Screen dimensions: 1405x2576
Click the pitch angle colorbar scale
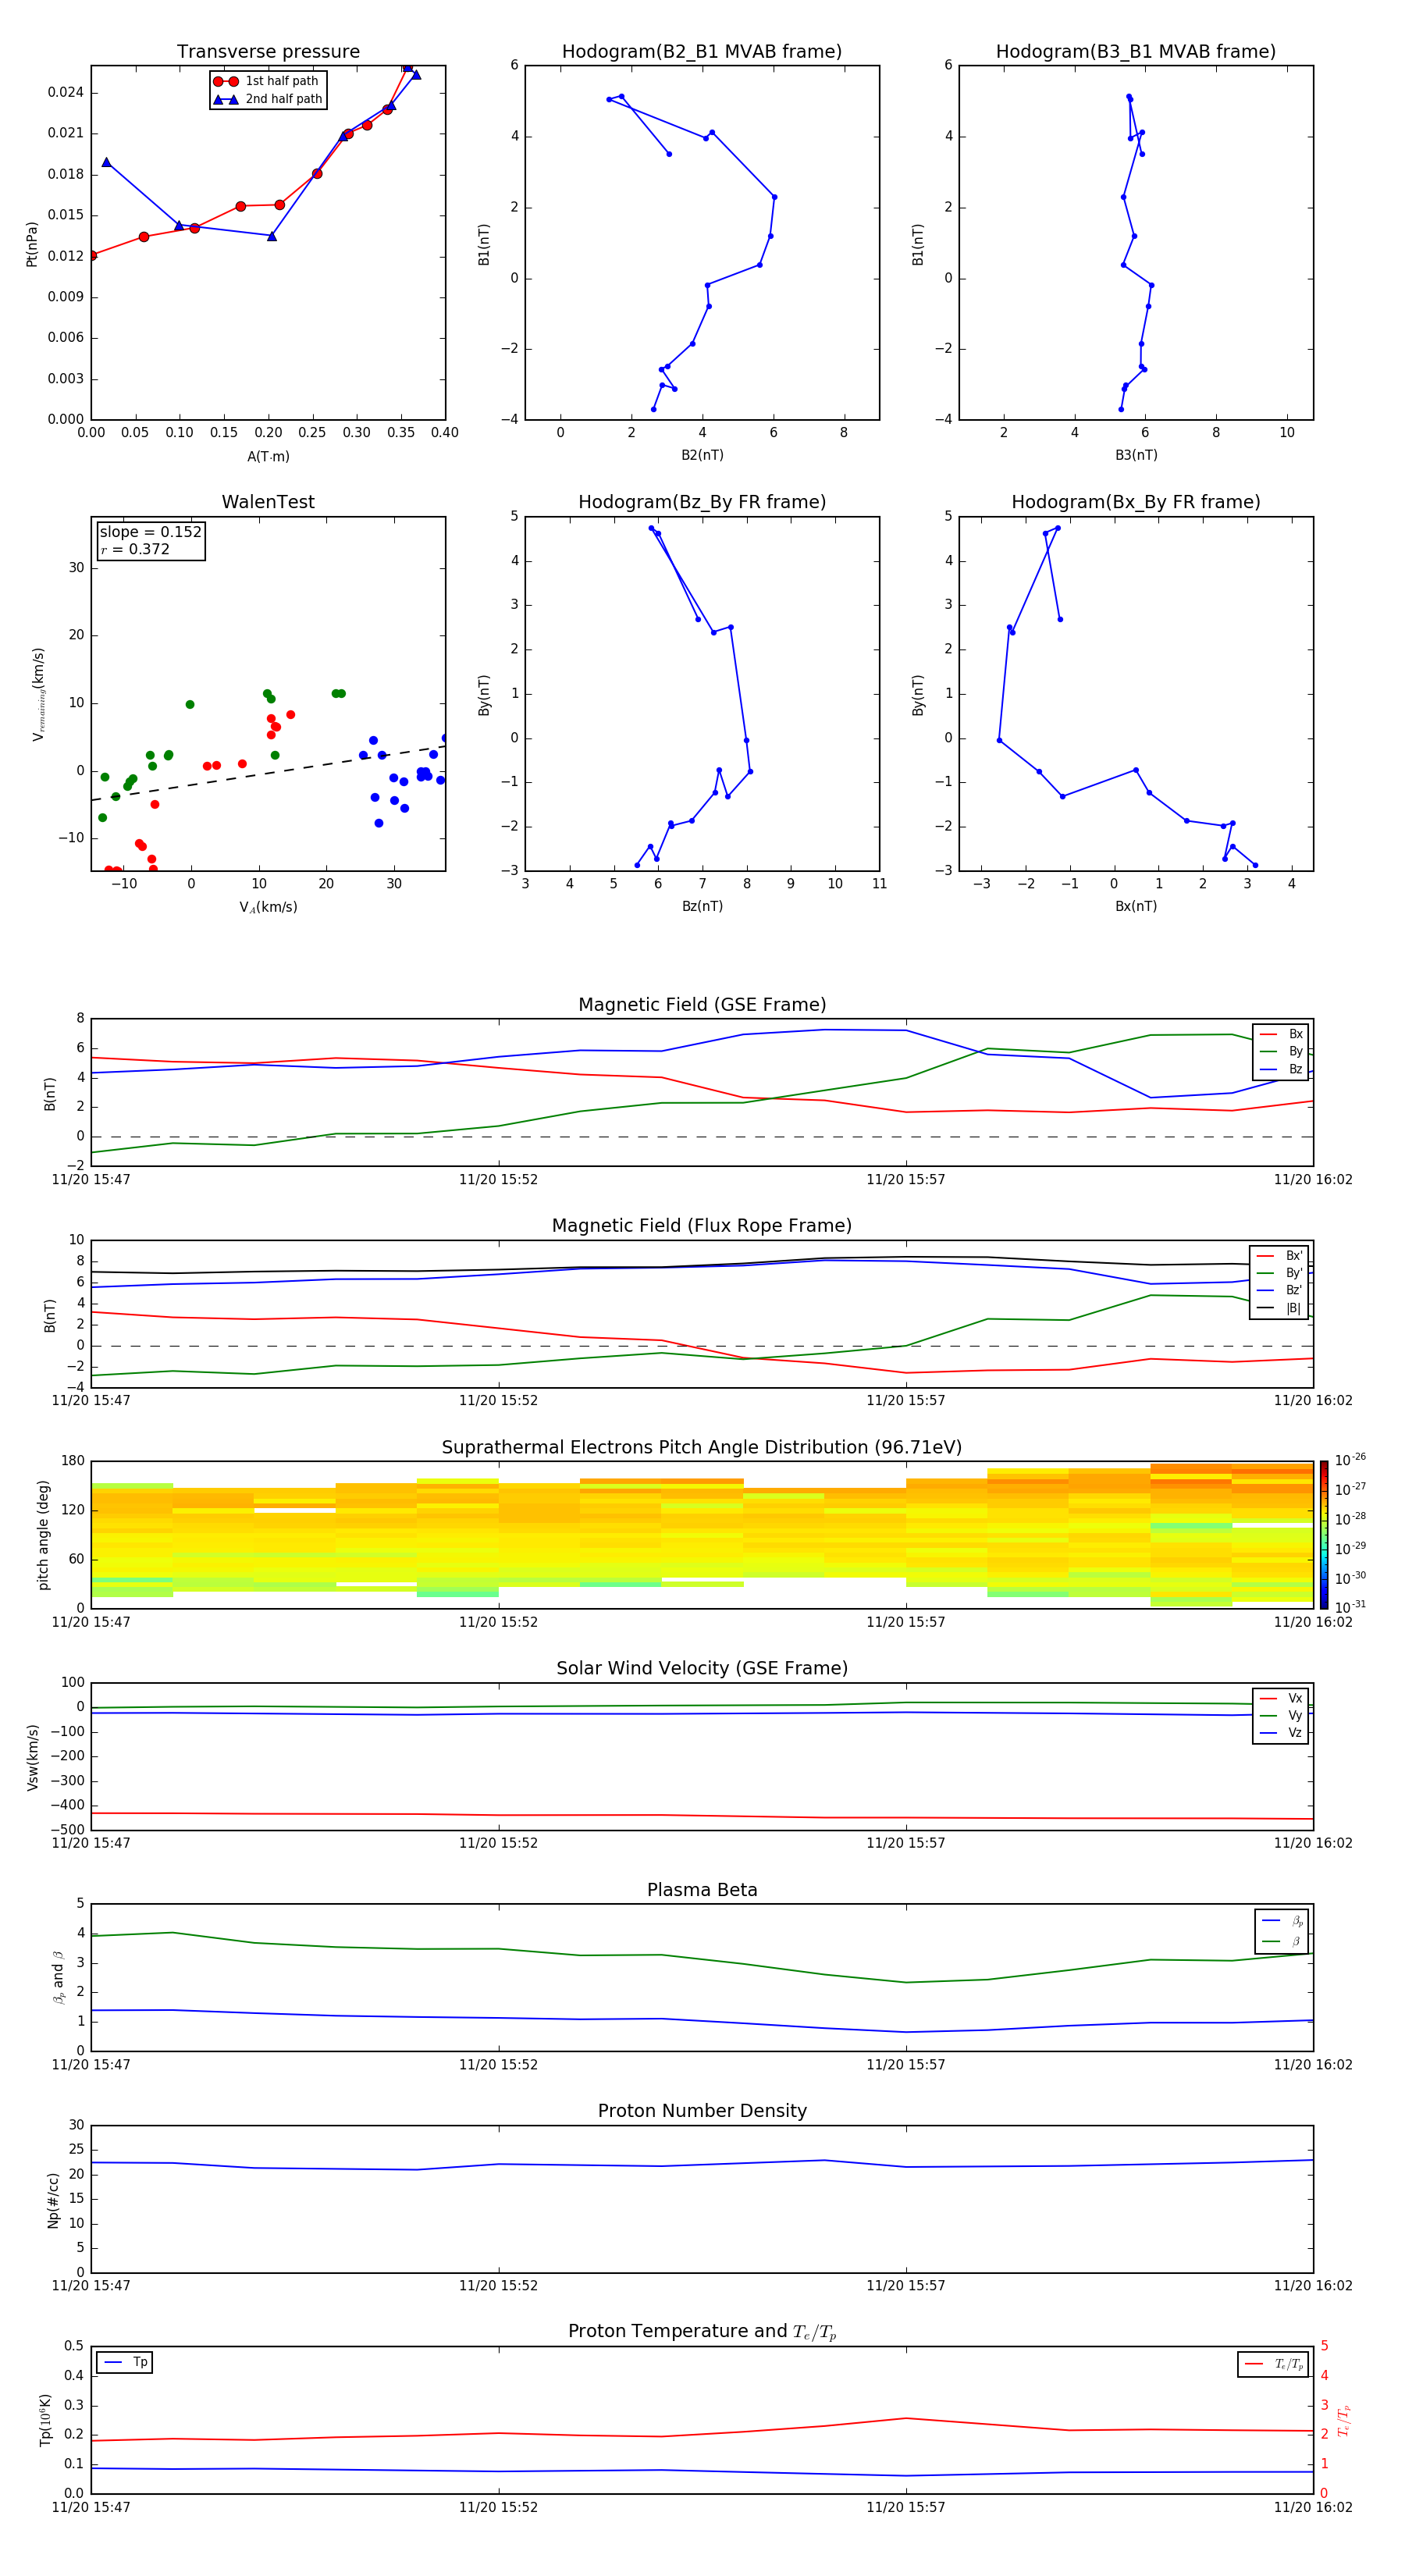tap(1324, 1535)
